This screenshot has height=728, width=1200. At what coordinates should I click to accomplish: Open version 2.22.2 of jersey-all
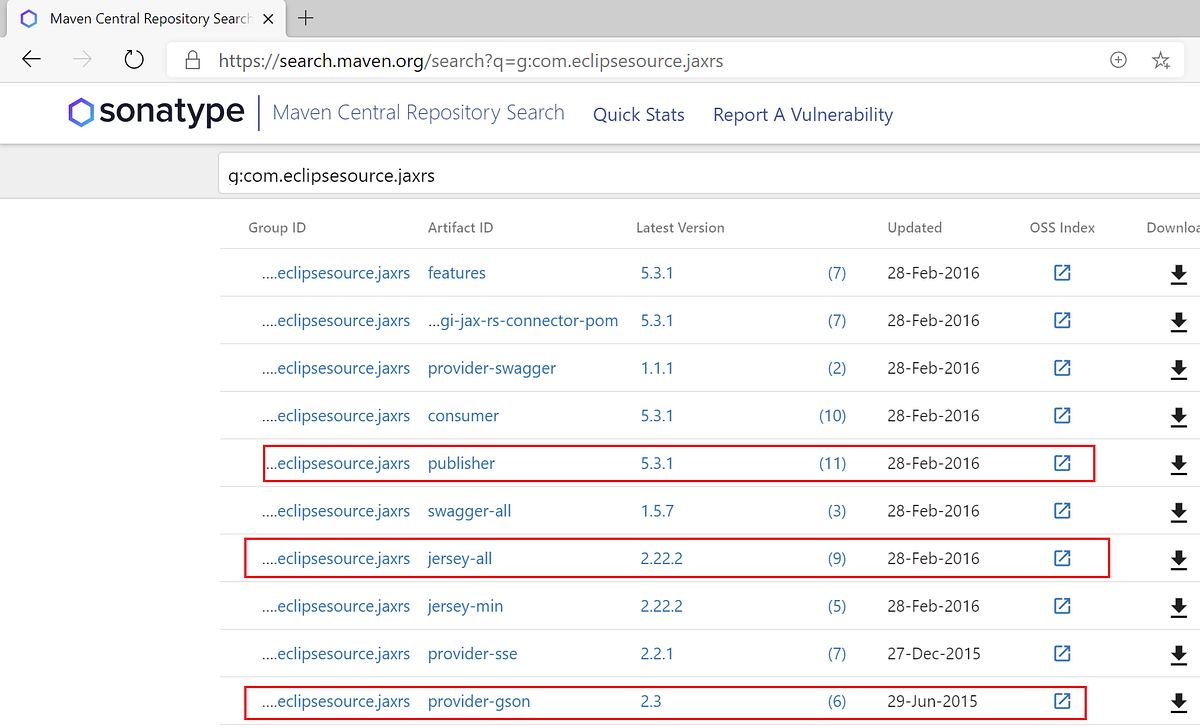[662, 558]
